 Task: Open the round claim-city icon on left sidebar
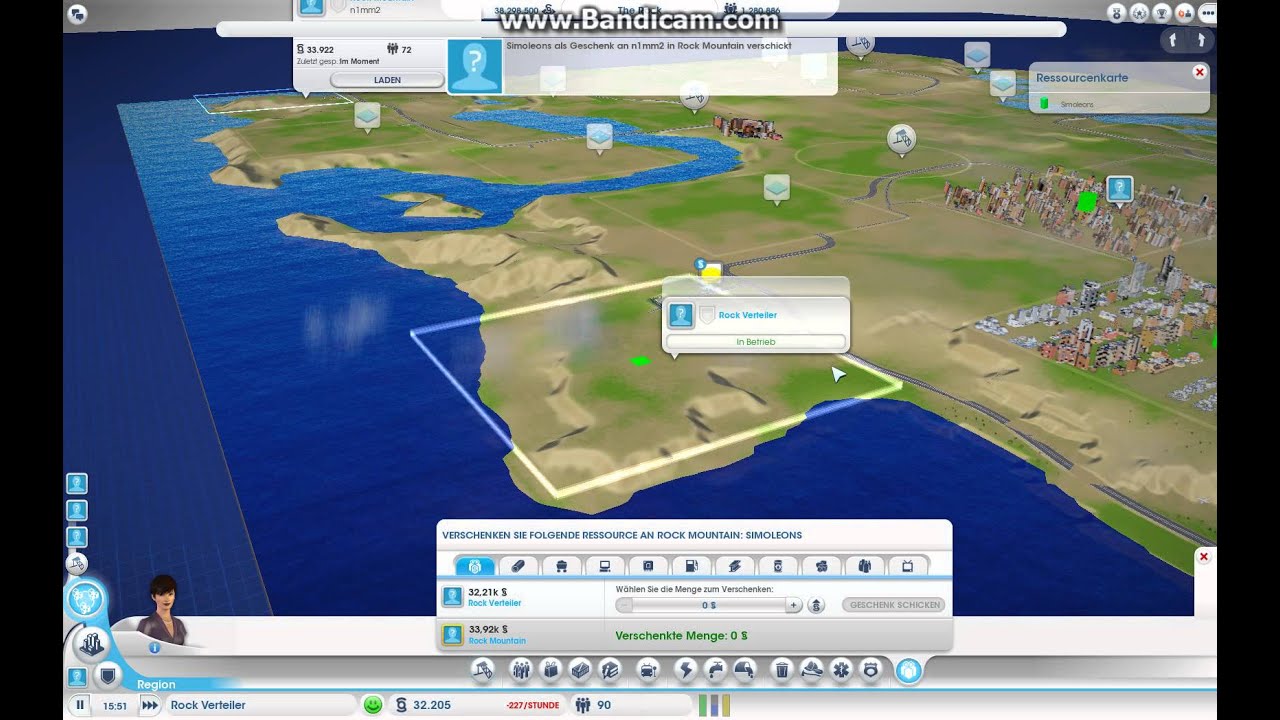point(77,564)
